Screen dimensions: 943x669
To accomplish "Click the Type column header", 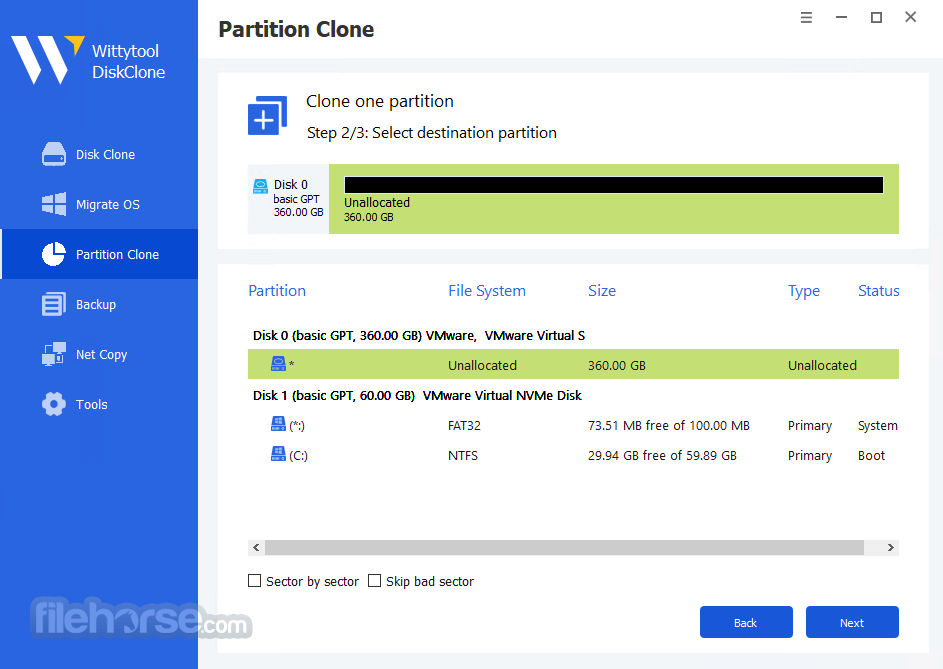I will [x=803, y=291].
